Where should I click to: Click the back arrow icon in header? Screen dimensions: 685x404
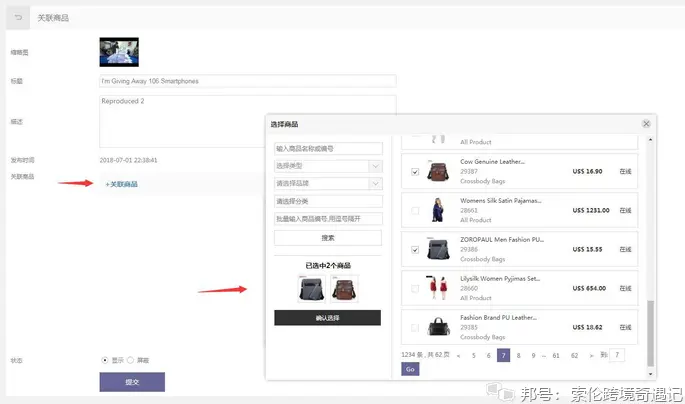pyautogui.click(x=19, y=18)
